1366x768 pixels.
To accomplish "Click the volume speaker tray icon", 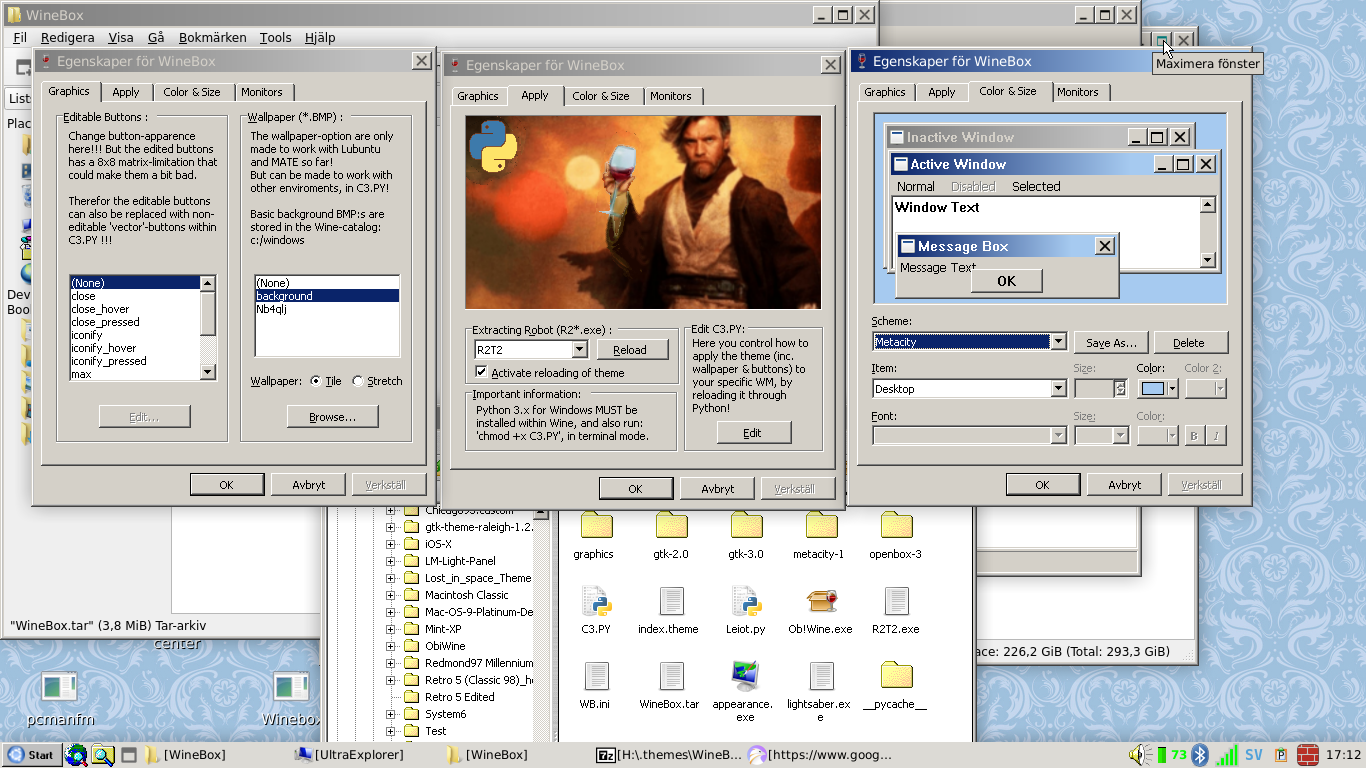I will tap(1140, 754).
